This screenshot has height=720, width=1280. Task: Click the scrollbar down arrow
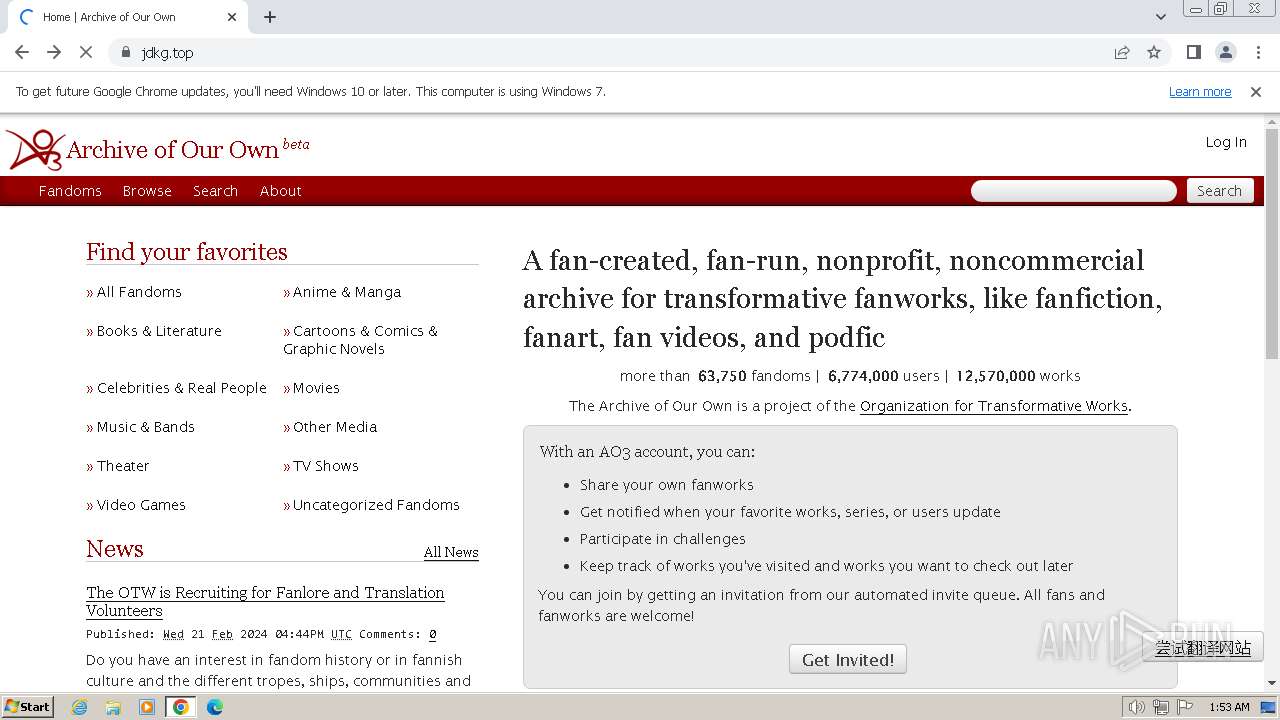click(1271, 683)
